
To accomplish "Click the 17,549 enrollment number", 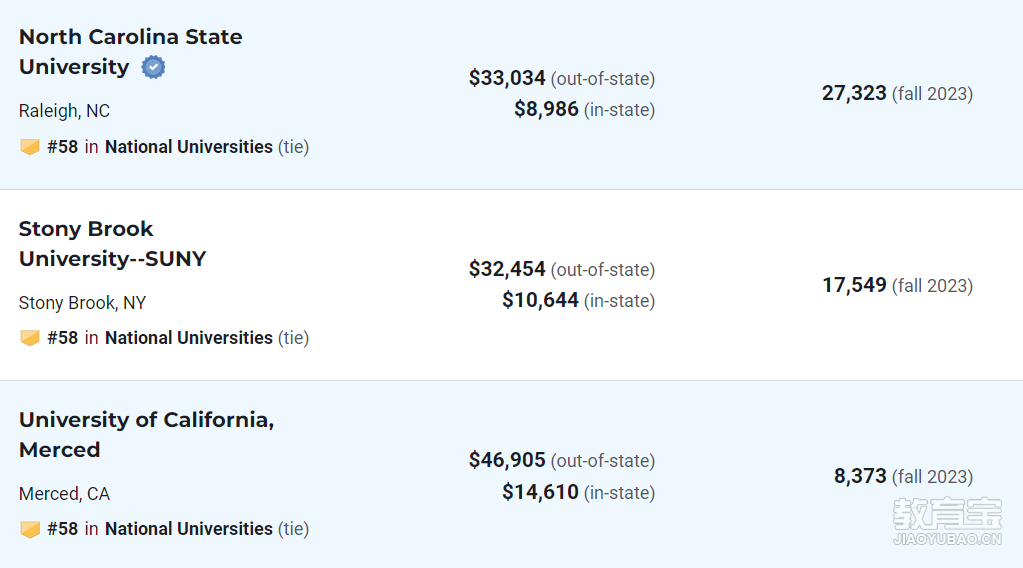I will coord(854,285).
